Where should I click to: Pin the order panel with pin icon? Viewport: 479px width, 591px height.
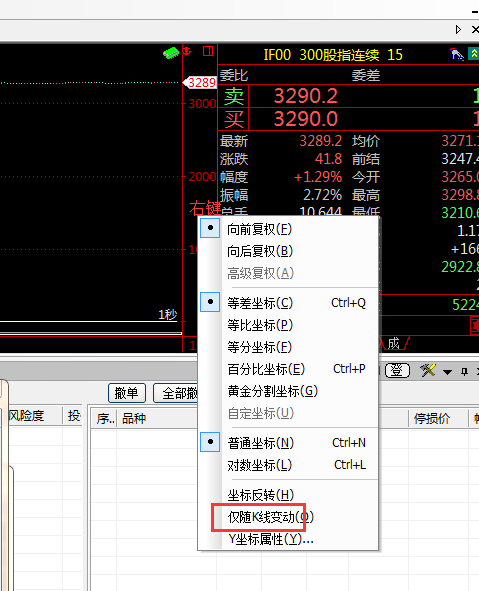pyautogui.click(x=464, y=372)
